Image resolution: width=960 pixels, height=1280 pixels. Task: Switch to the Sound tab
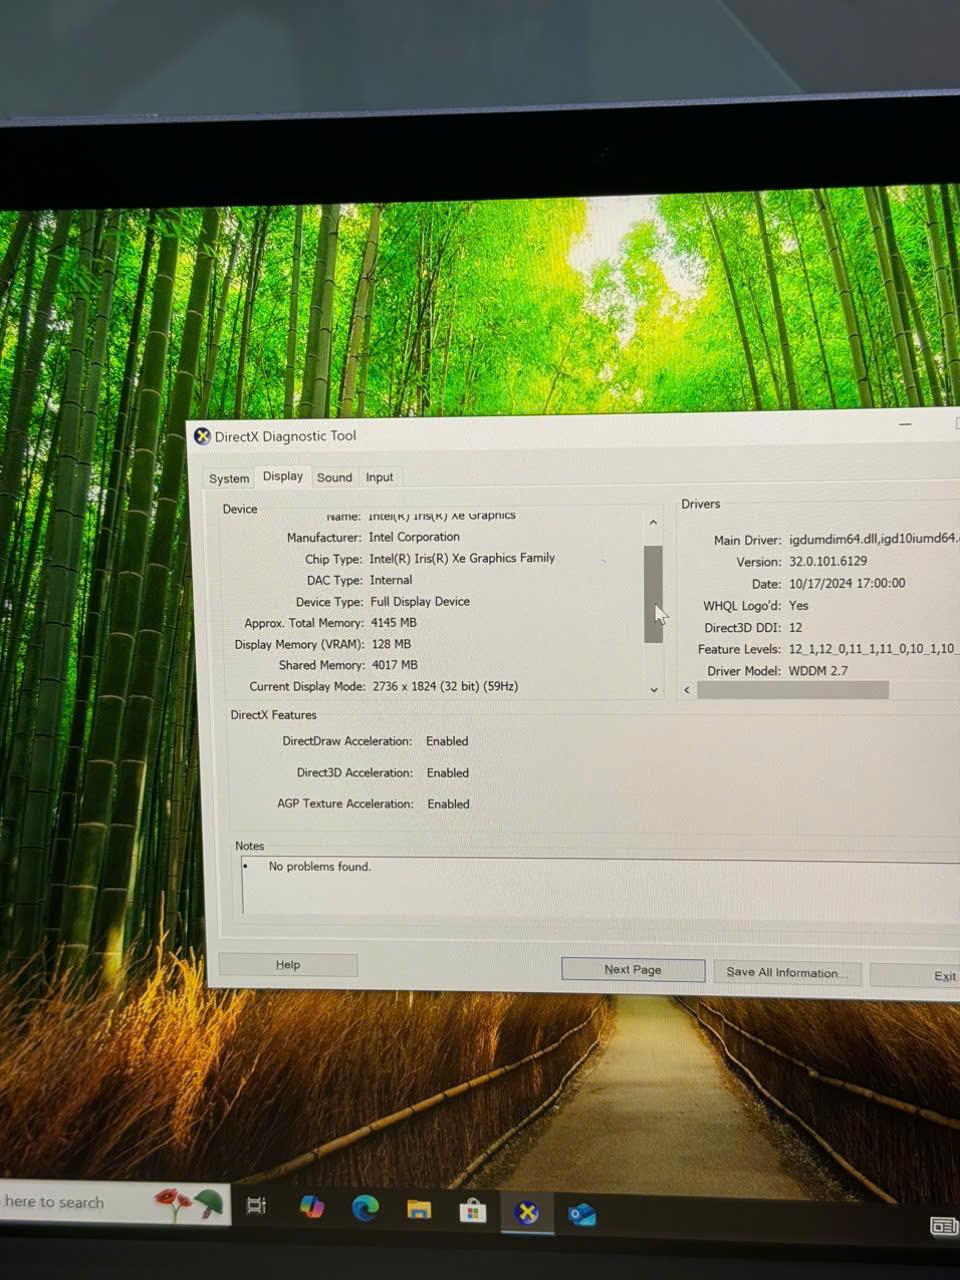click(334, 477)
